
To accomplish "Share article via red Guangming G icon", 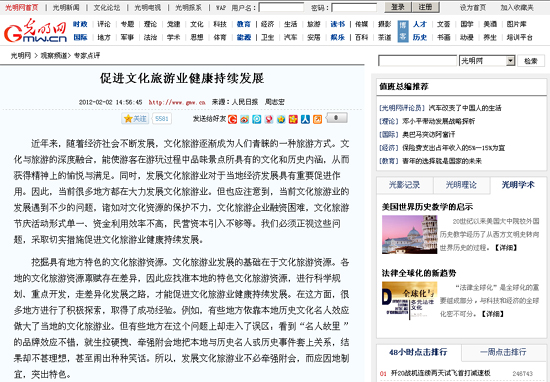I will [232, 119].
